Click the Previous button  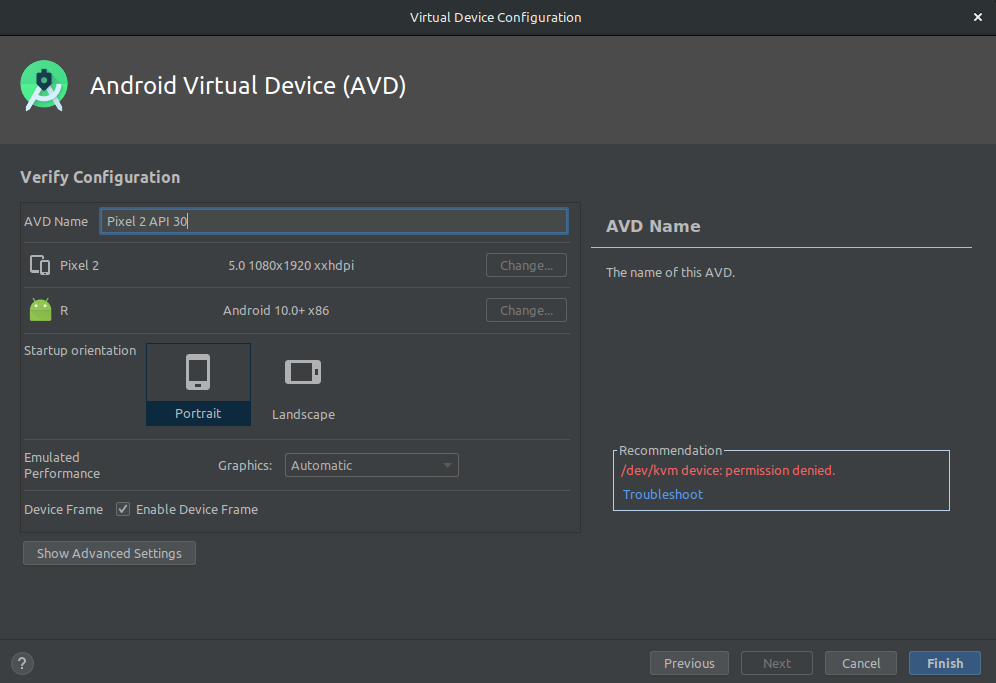pos(689,663)
